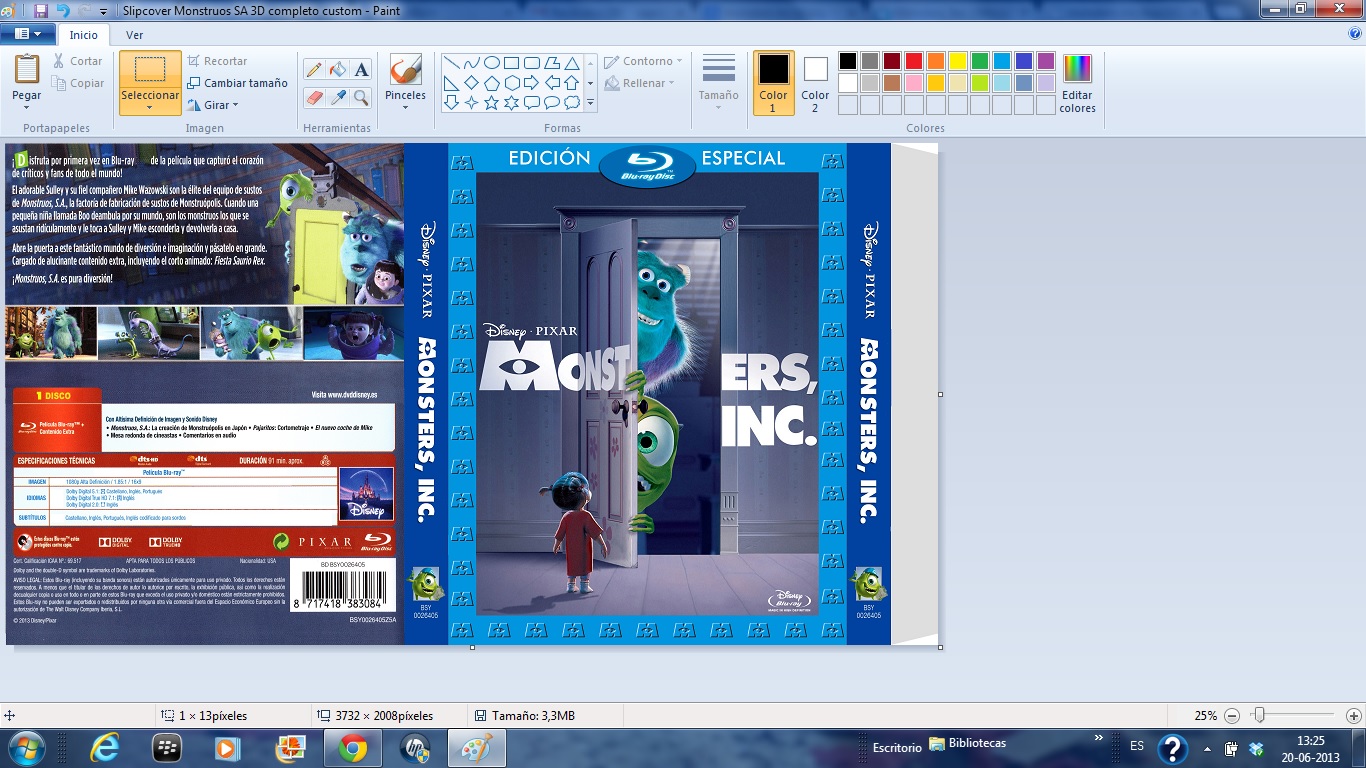Choose the Six-point star shape
Image resolution: width=1366 pixels, height=768 pixels.
[511, 102]
